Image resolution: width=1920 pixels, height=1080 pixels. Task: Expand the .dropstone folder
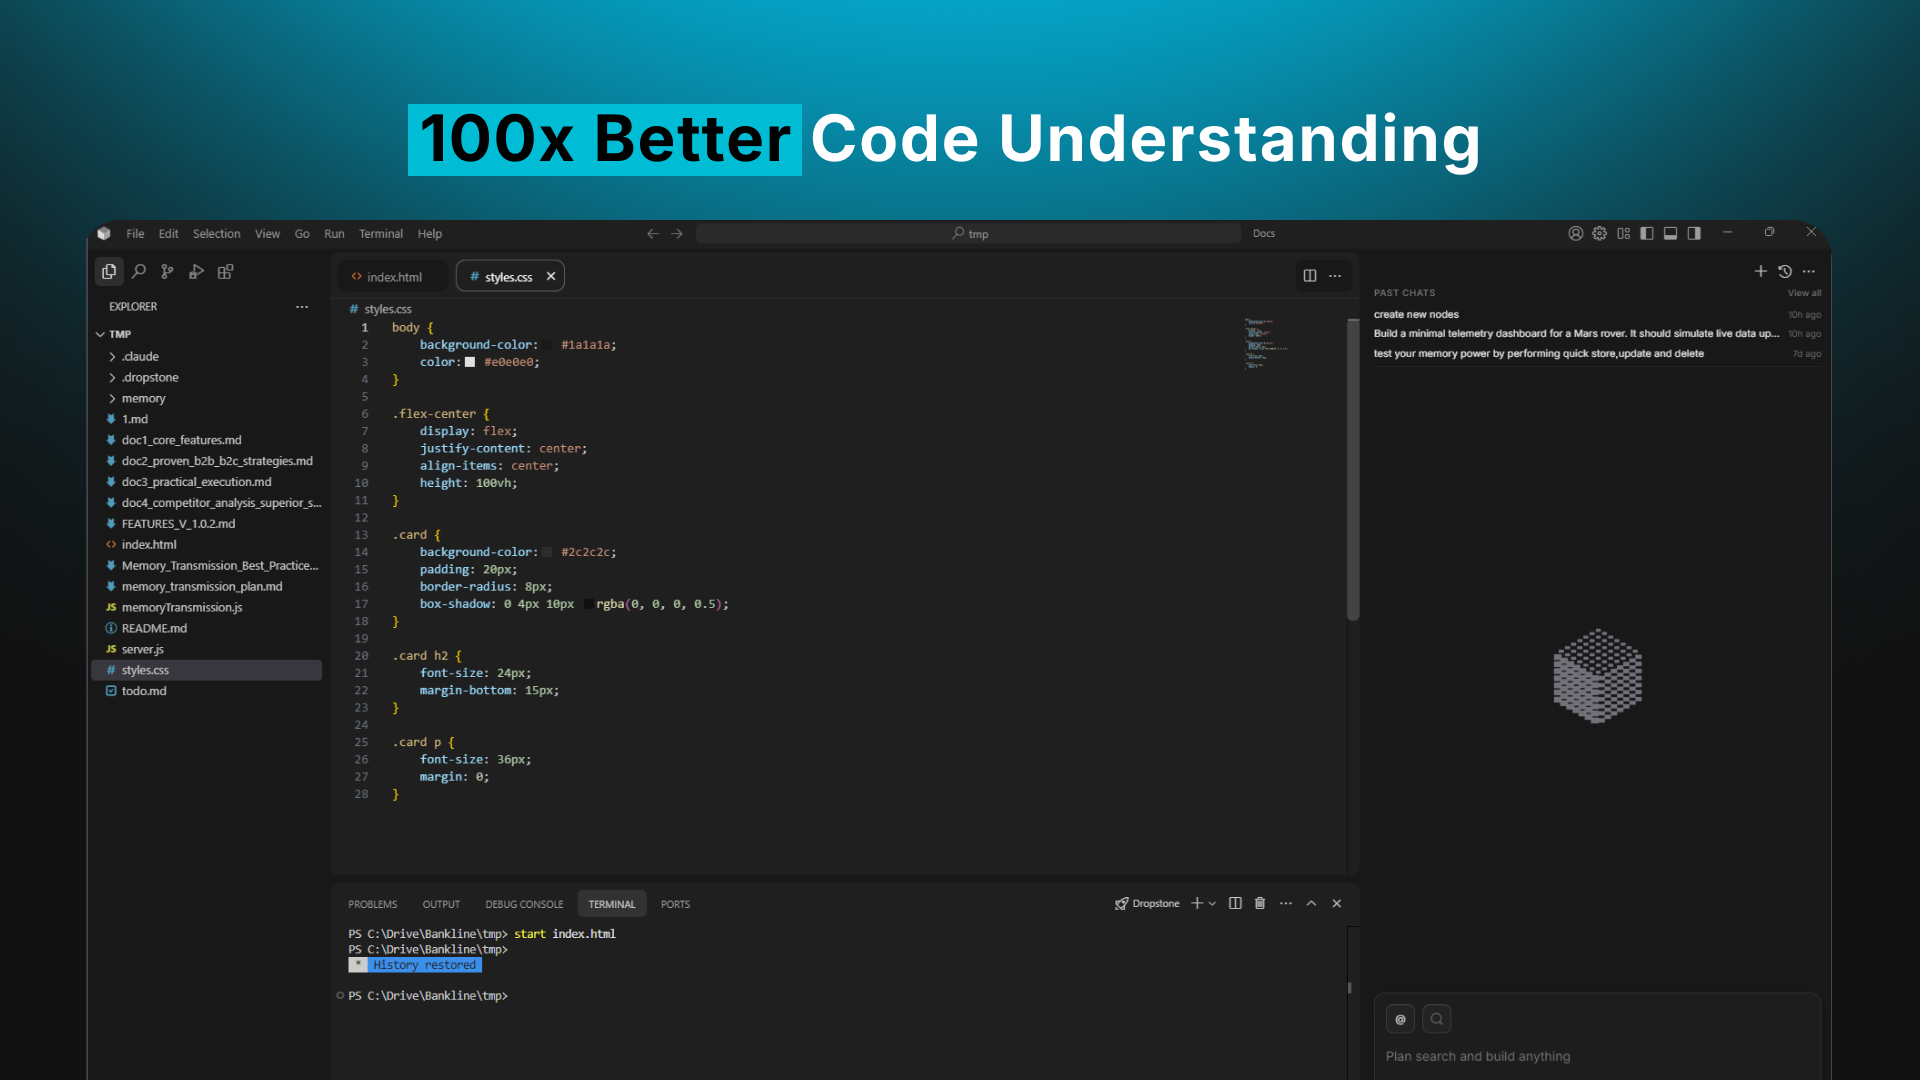click(x=150, y=377)
